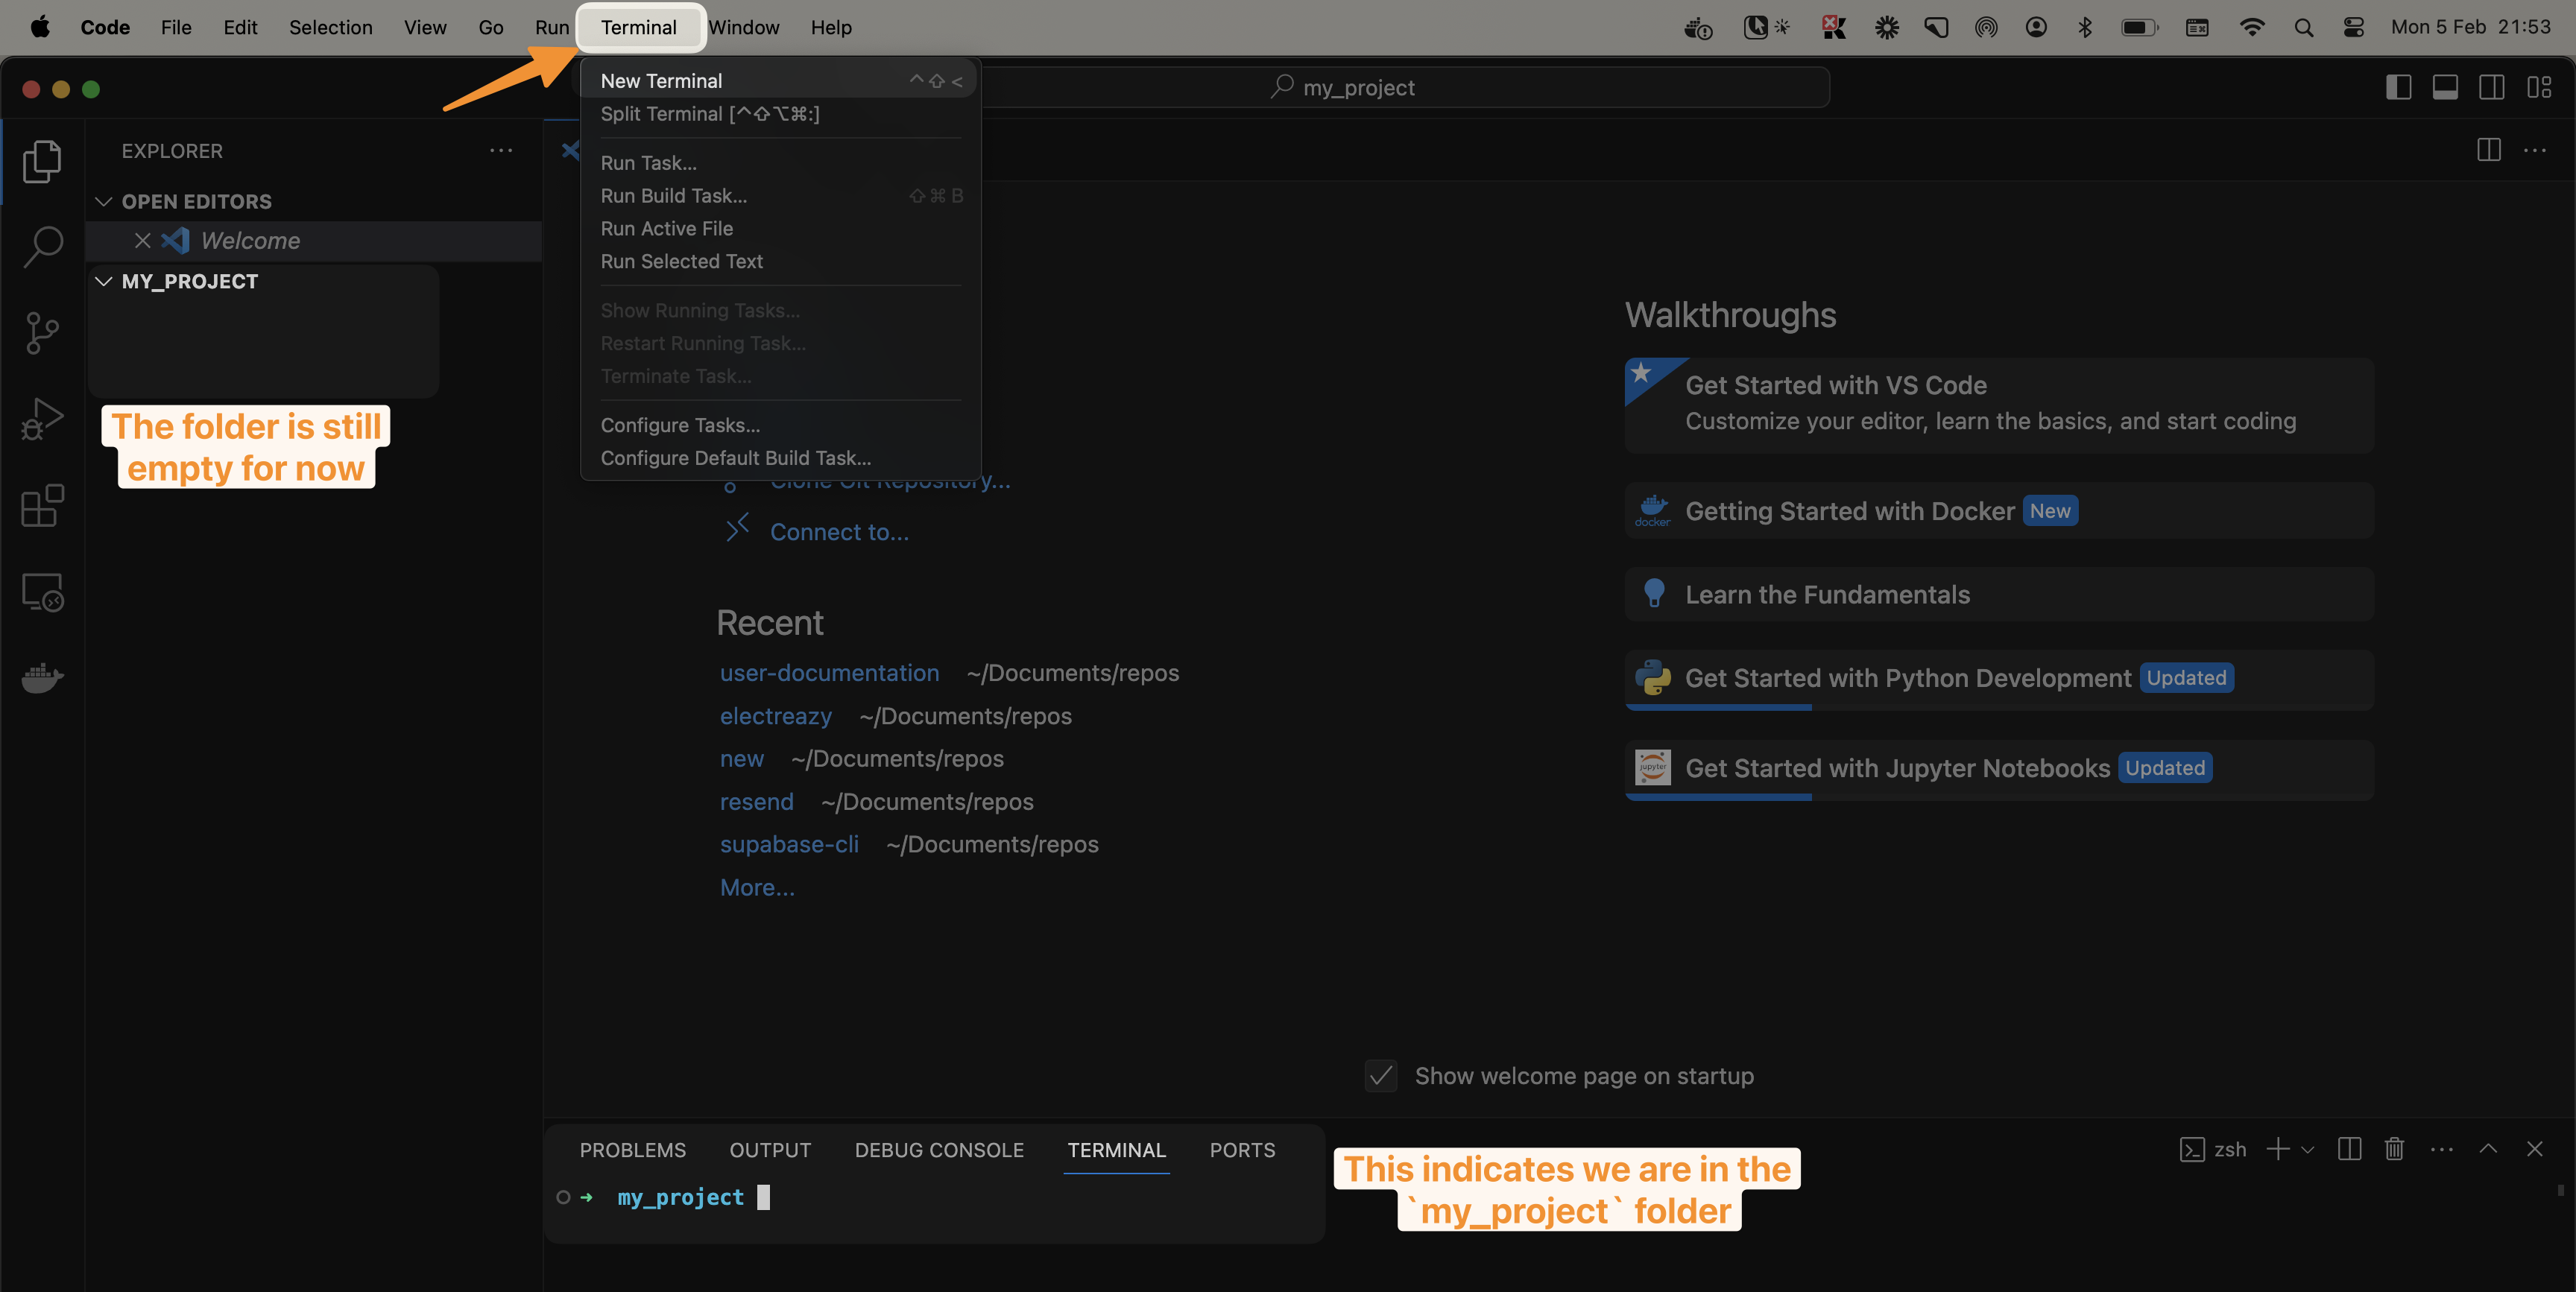Select the Run and Debug icon
Image resolution: width=2576 pixels, height=1292 pixels.
42,418
